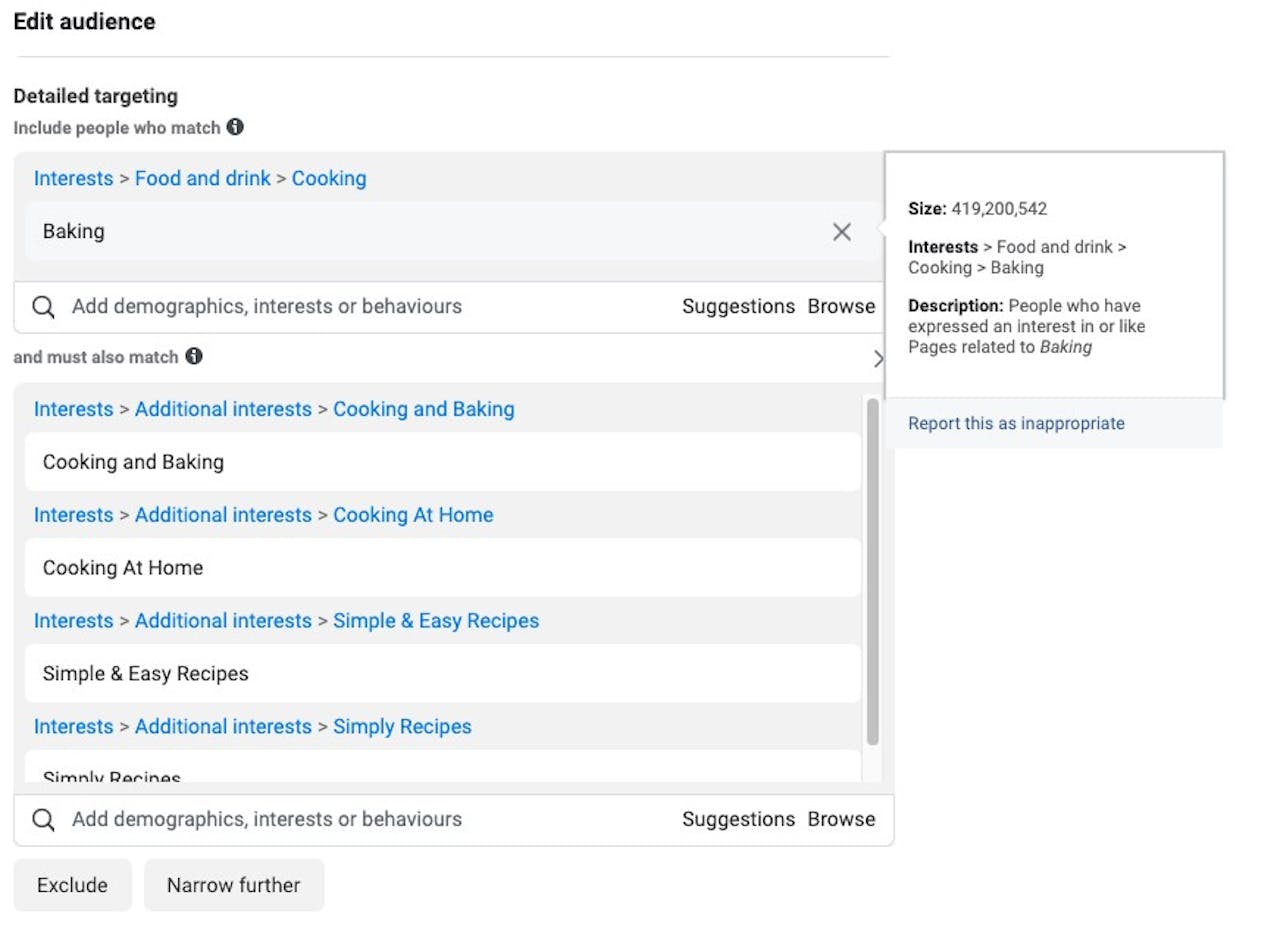The height and width of the screenshot is (929, 1280).
Task: Click the search icon in the lower targeting field
Action: tap(43, 820)
